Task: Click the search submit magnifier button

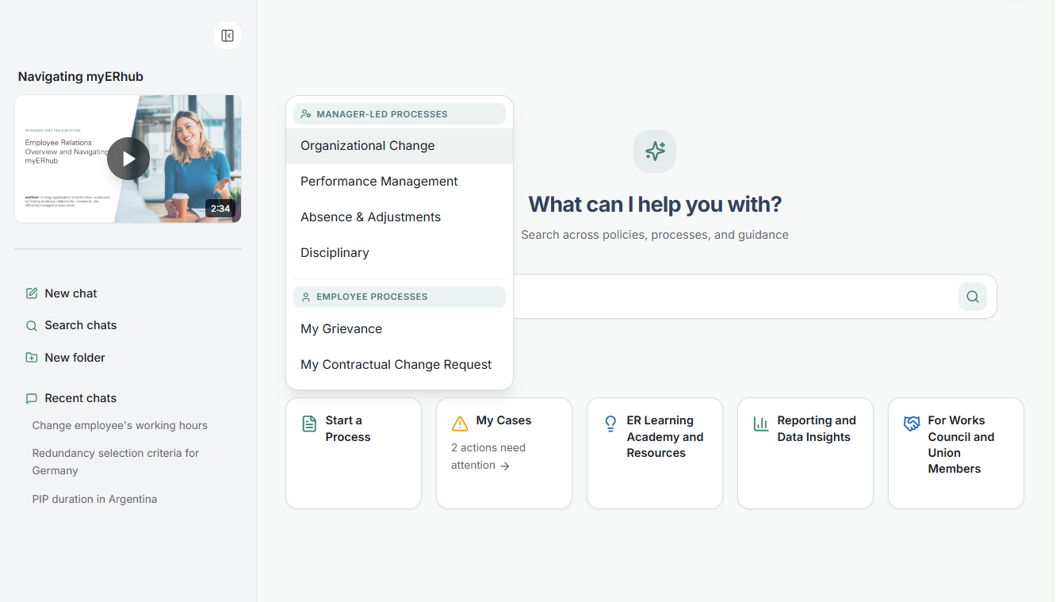Action: (972, 296)
